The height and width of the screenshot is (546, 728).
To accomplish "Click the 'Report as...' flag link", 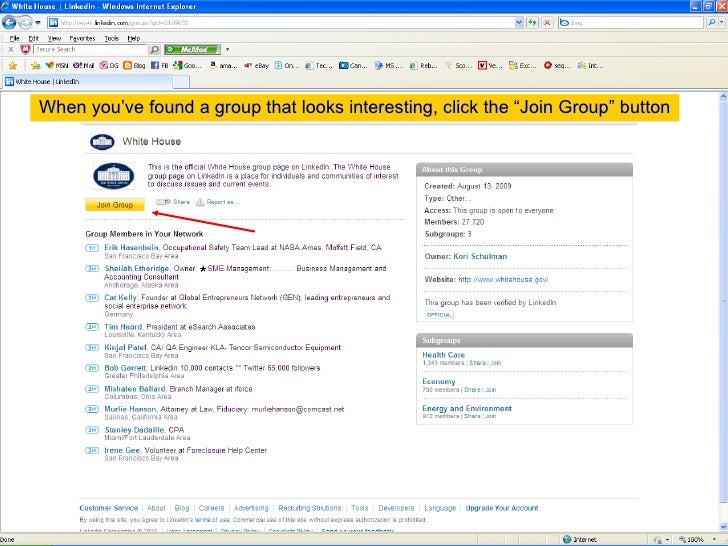I will pyautogui.click(x=217, y=202).
